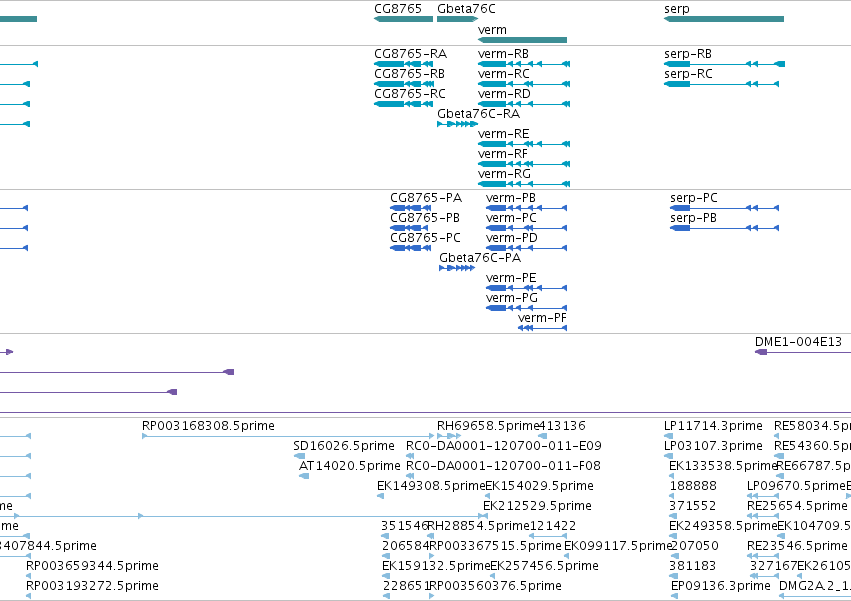Image resolution: width=851 pixels, height=601 pixels.
Task: Select EST EK154029.5prime
Action: [488, 496]
